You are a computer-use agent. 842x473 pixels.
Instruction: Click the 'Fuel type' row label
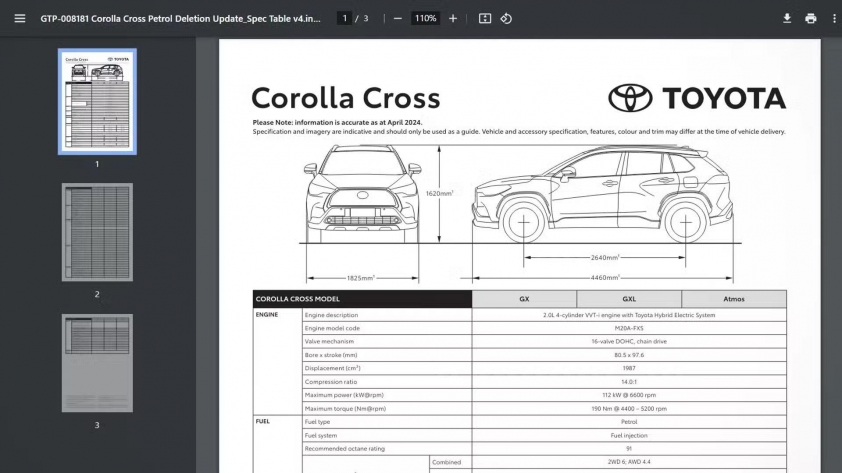(x=317, y=422)
